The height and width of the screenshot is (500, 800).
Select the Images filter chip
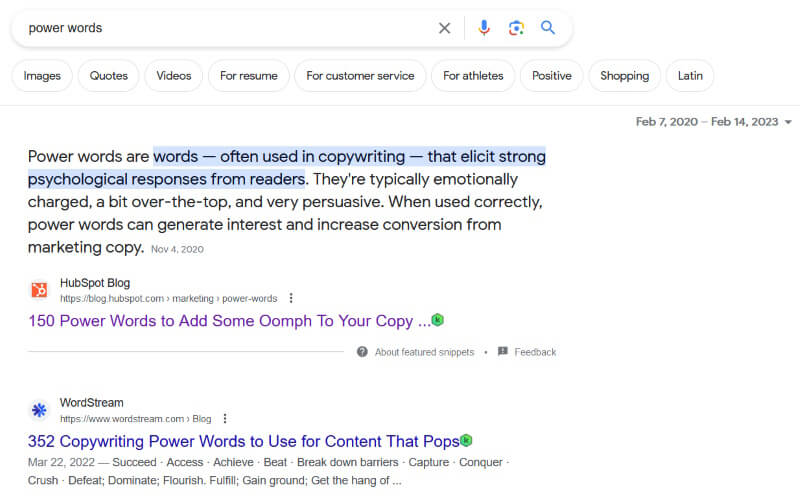42,76
